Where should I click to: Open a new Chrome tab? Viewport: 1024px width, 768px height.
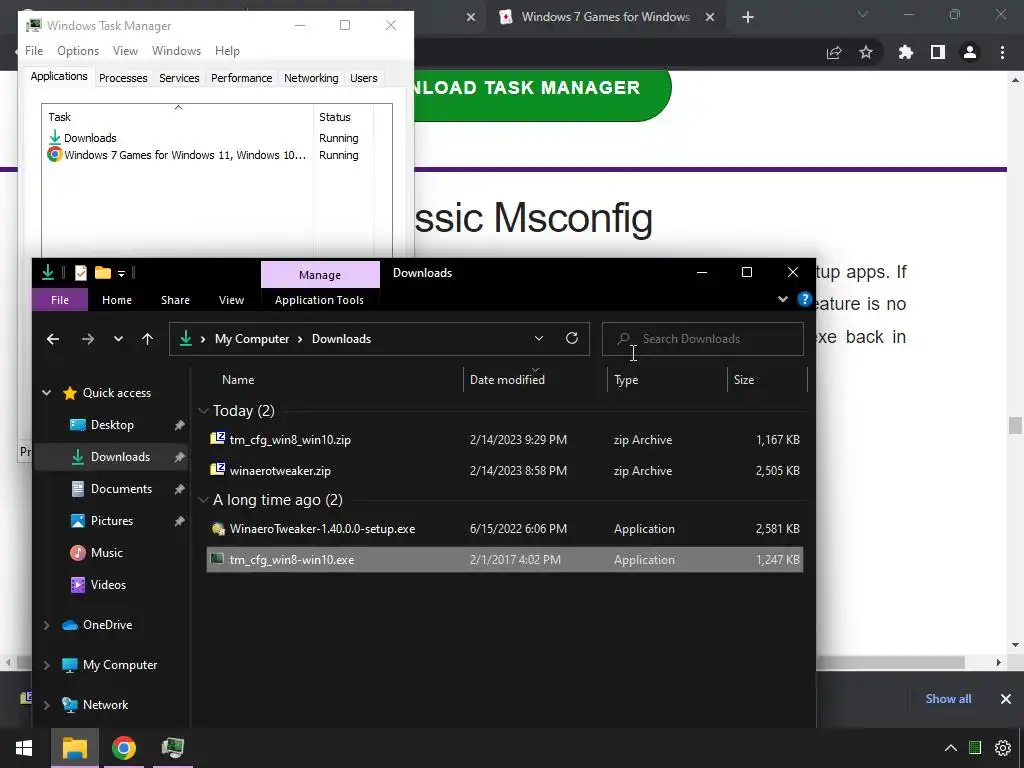tap(748, 17)
